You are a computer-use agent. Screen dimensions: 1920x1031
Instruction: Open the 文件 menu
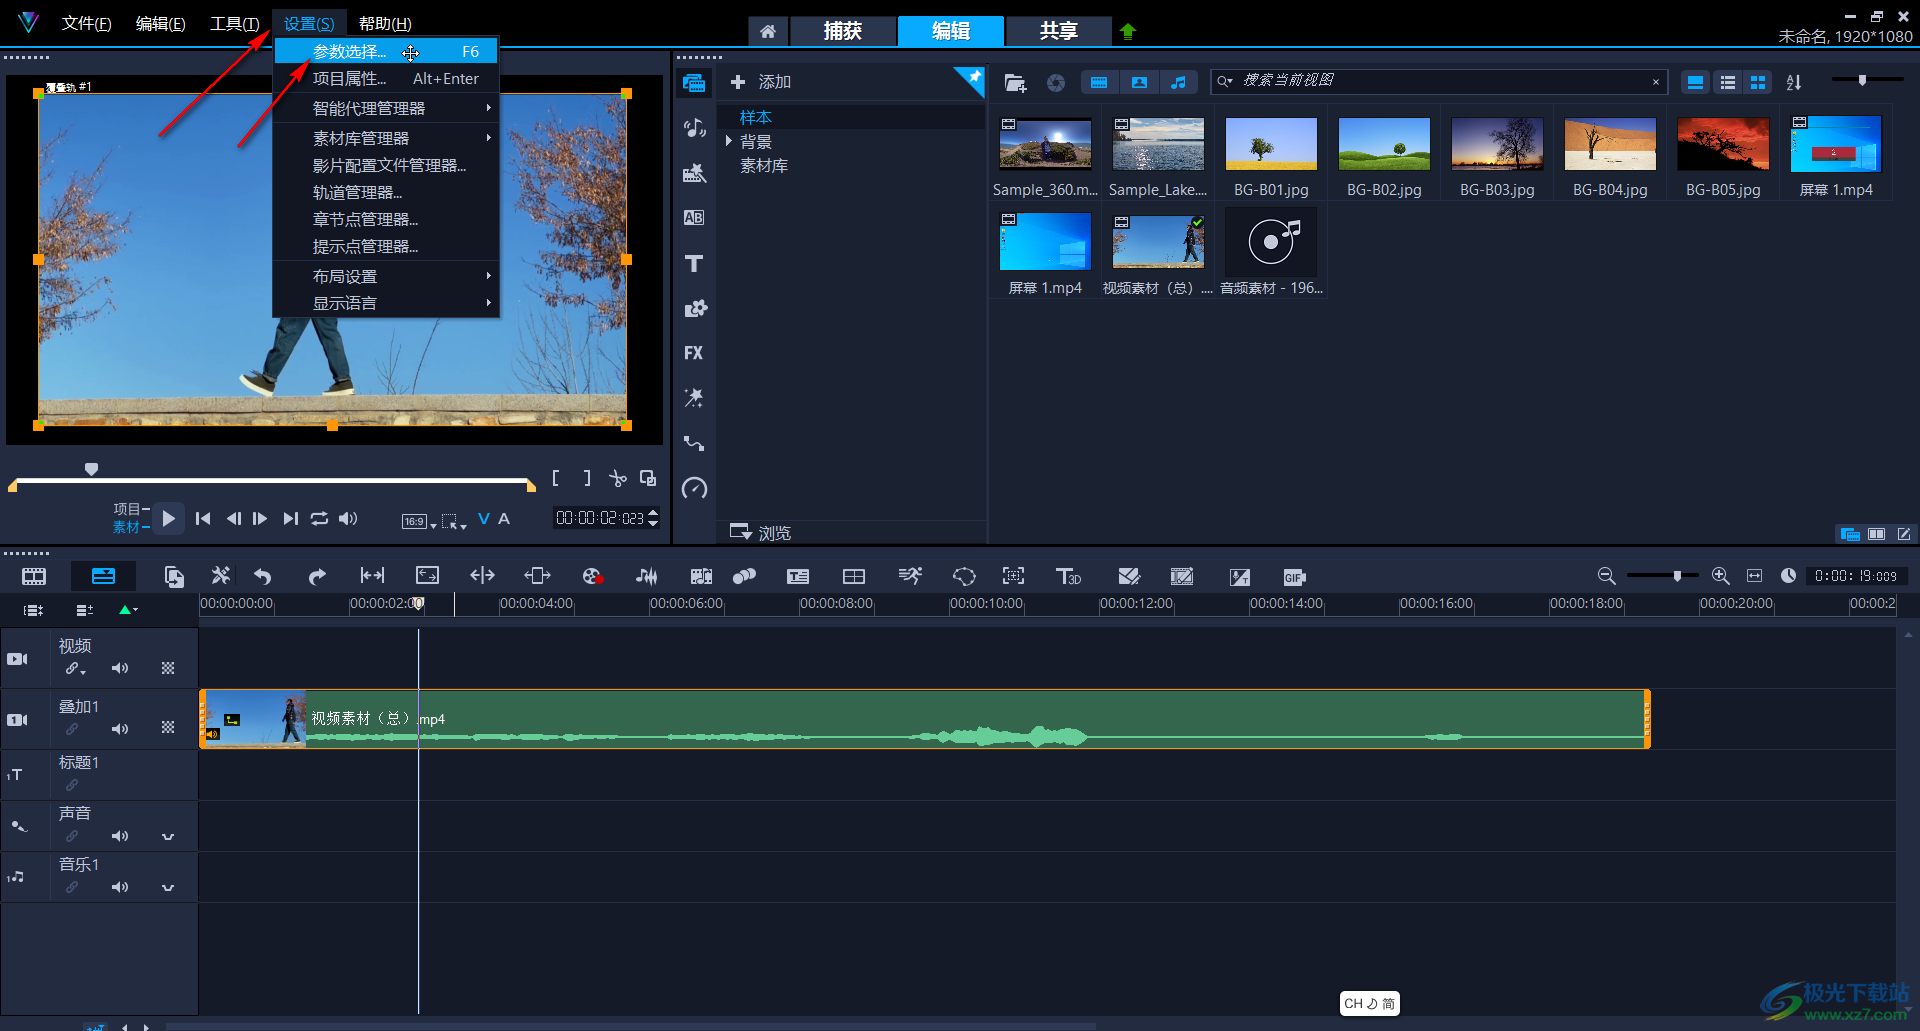pyautogui.click(x=86, y=23)
